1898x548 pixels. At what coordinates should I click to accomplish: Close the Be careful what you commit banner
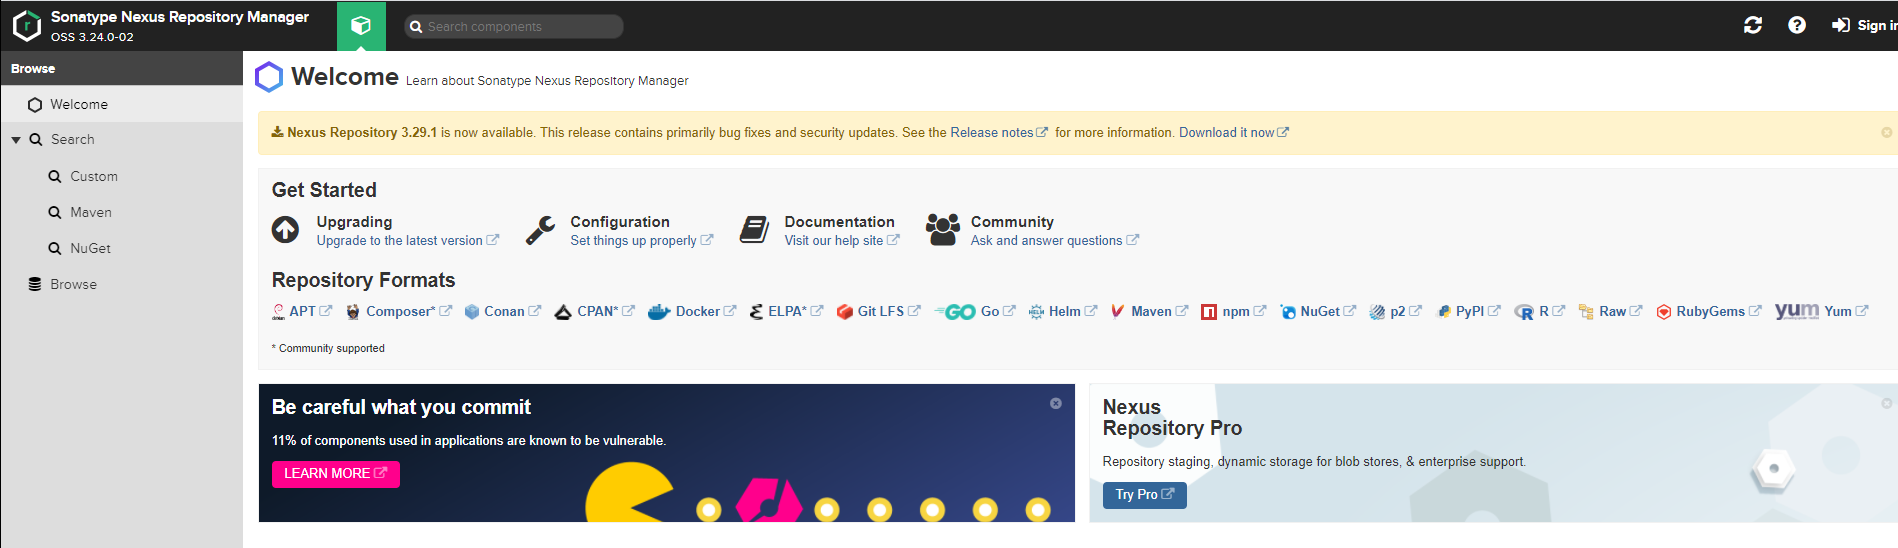1055,403
